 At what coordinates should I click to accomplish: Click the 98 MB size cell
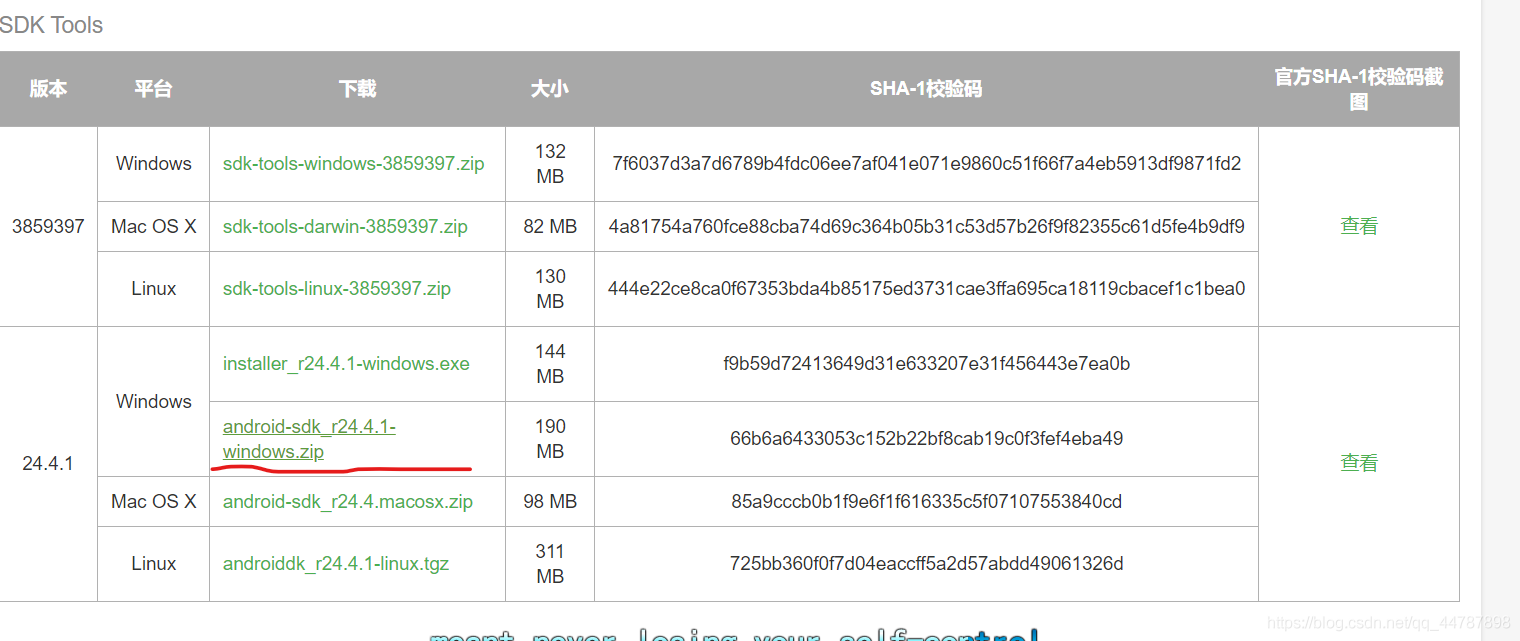click(x=550, y=501)
